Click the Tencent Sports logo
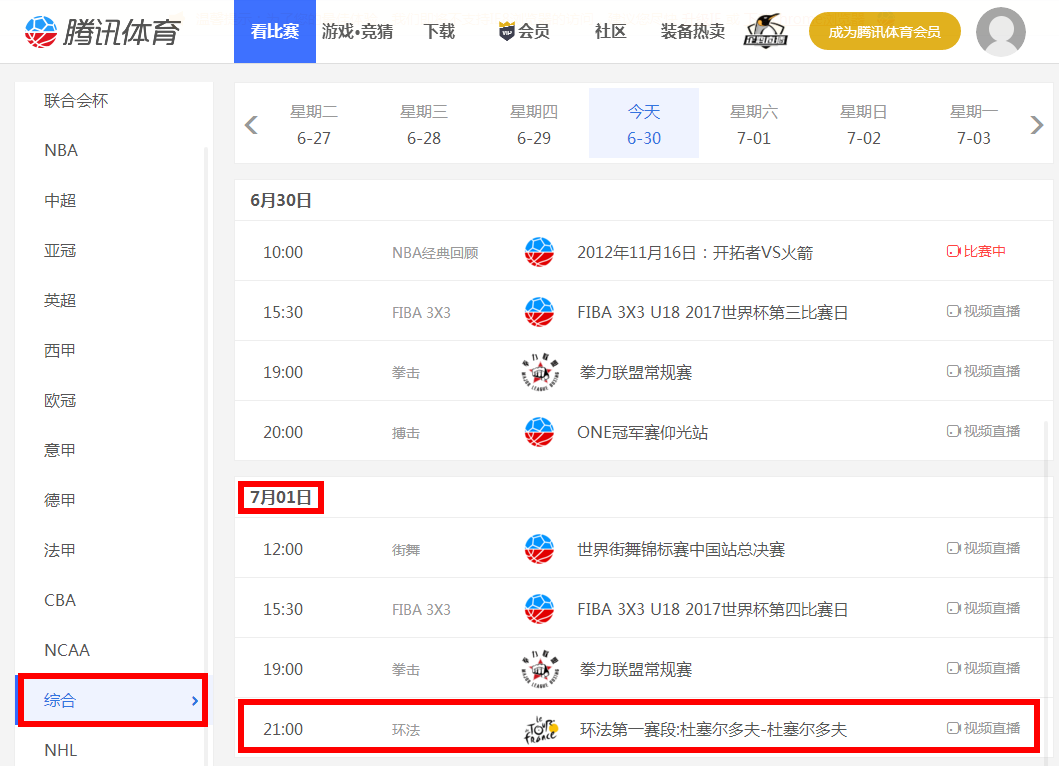This screenshot has width=1059, height=766. pos(103,31)
